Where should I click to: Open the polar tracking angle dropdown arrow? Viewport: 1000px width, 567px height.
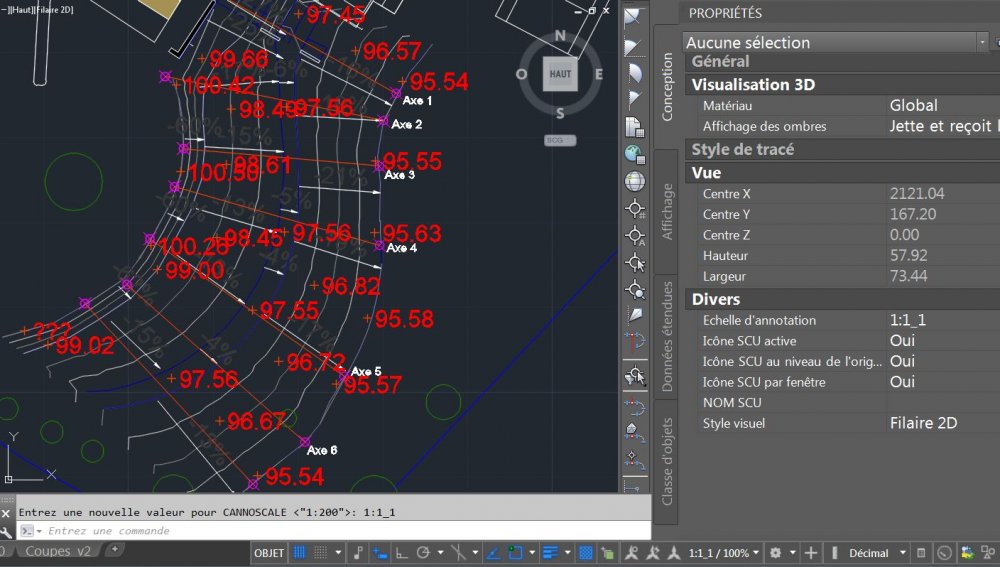440,553
